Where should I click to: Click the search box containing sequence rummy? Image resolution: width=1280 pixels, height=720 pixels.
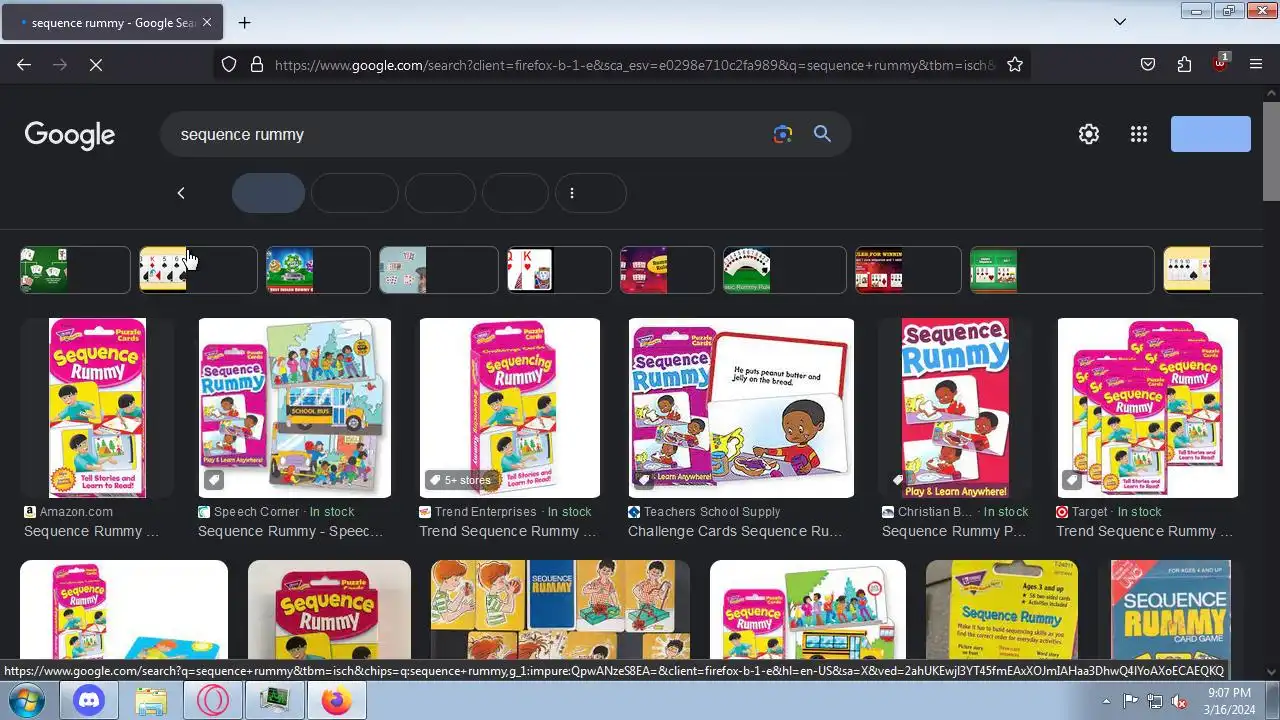point(470,134)
